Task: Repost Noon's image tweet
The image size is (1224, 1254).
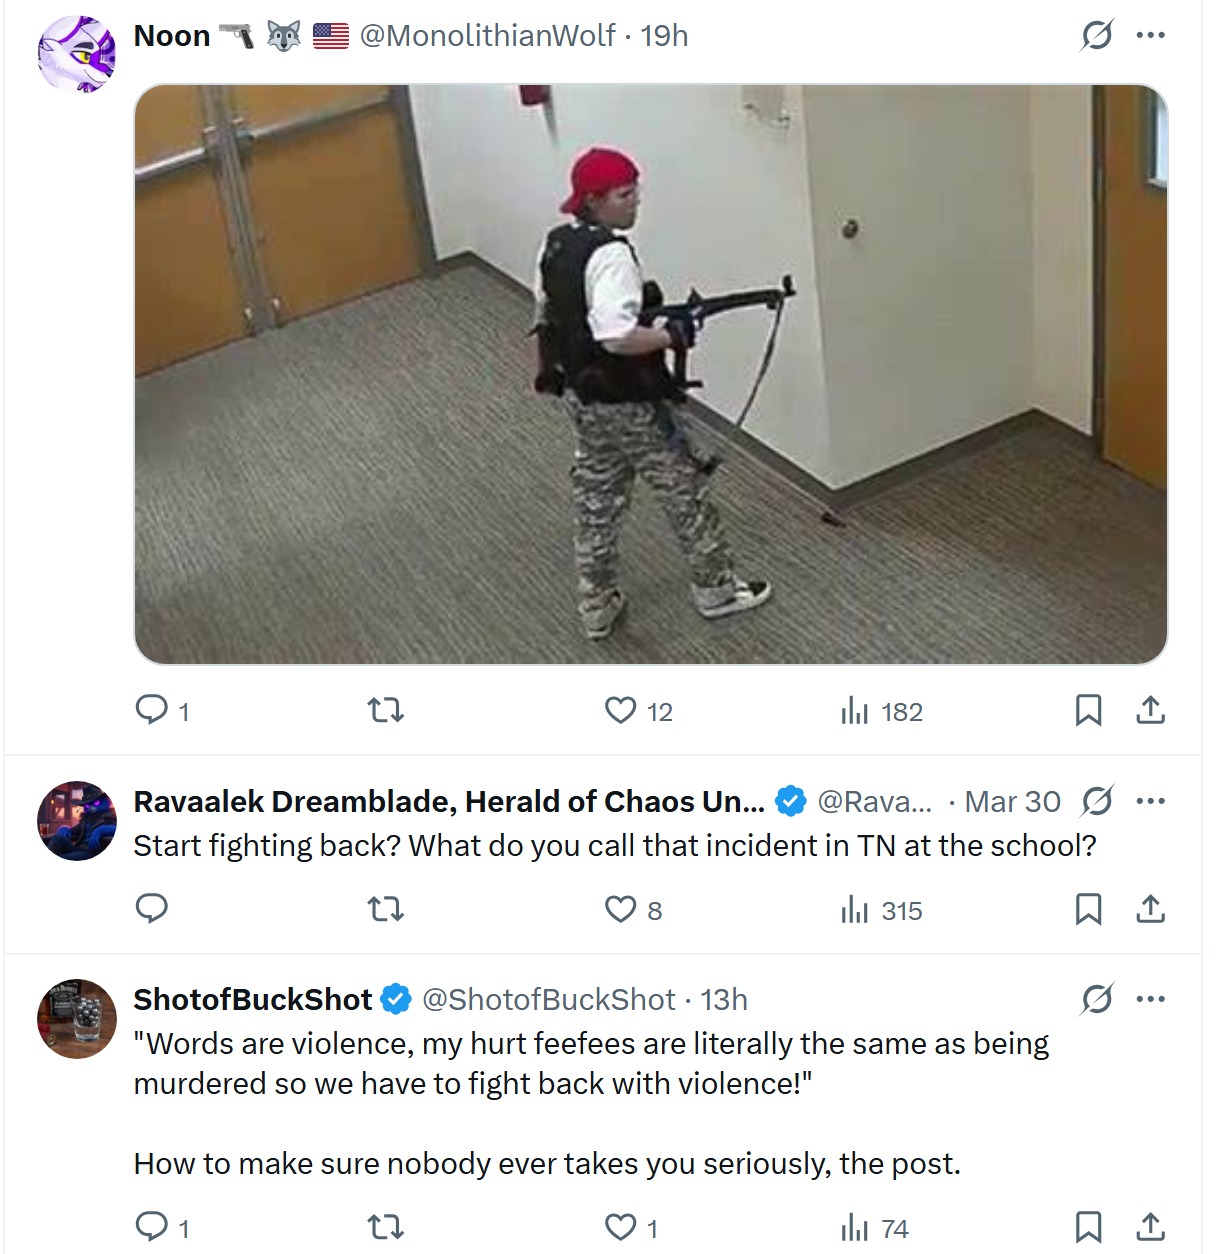Action: coord(386,711)
